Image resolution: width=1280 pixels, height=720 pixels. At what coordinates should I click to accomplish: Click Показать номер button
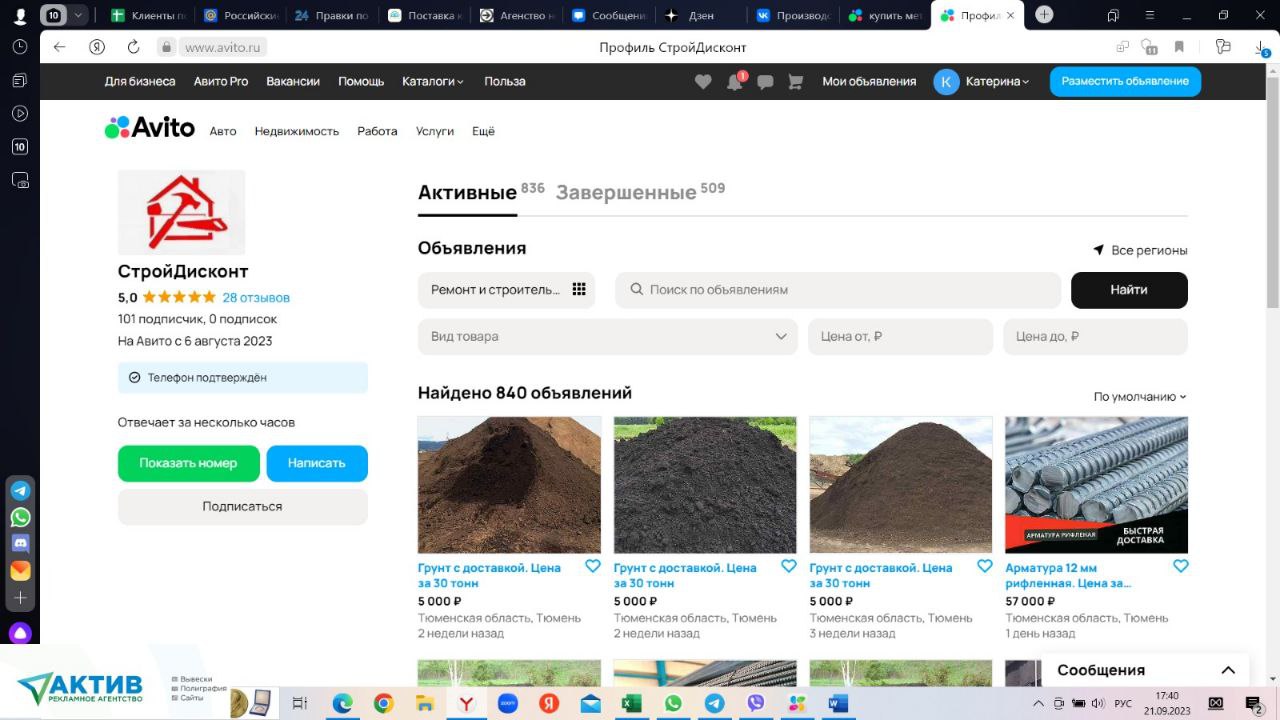click(188, 463)
